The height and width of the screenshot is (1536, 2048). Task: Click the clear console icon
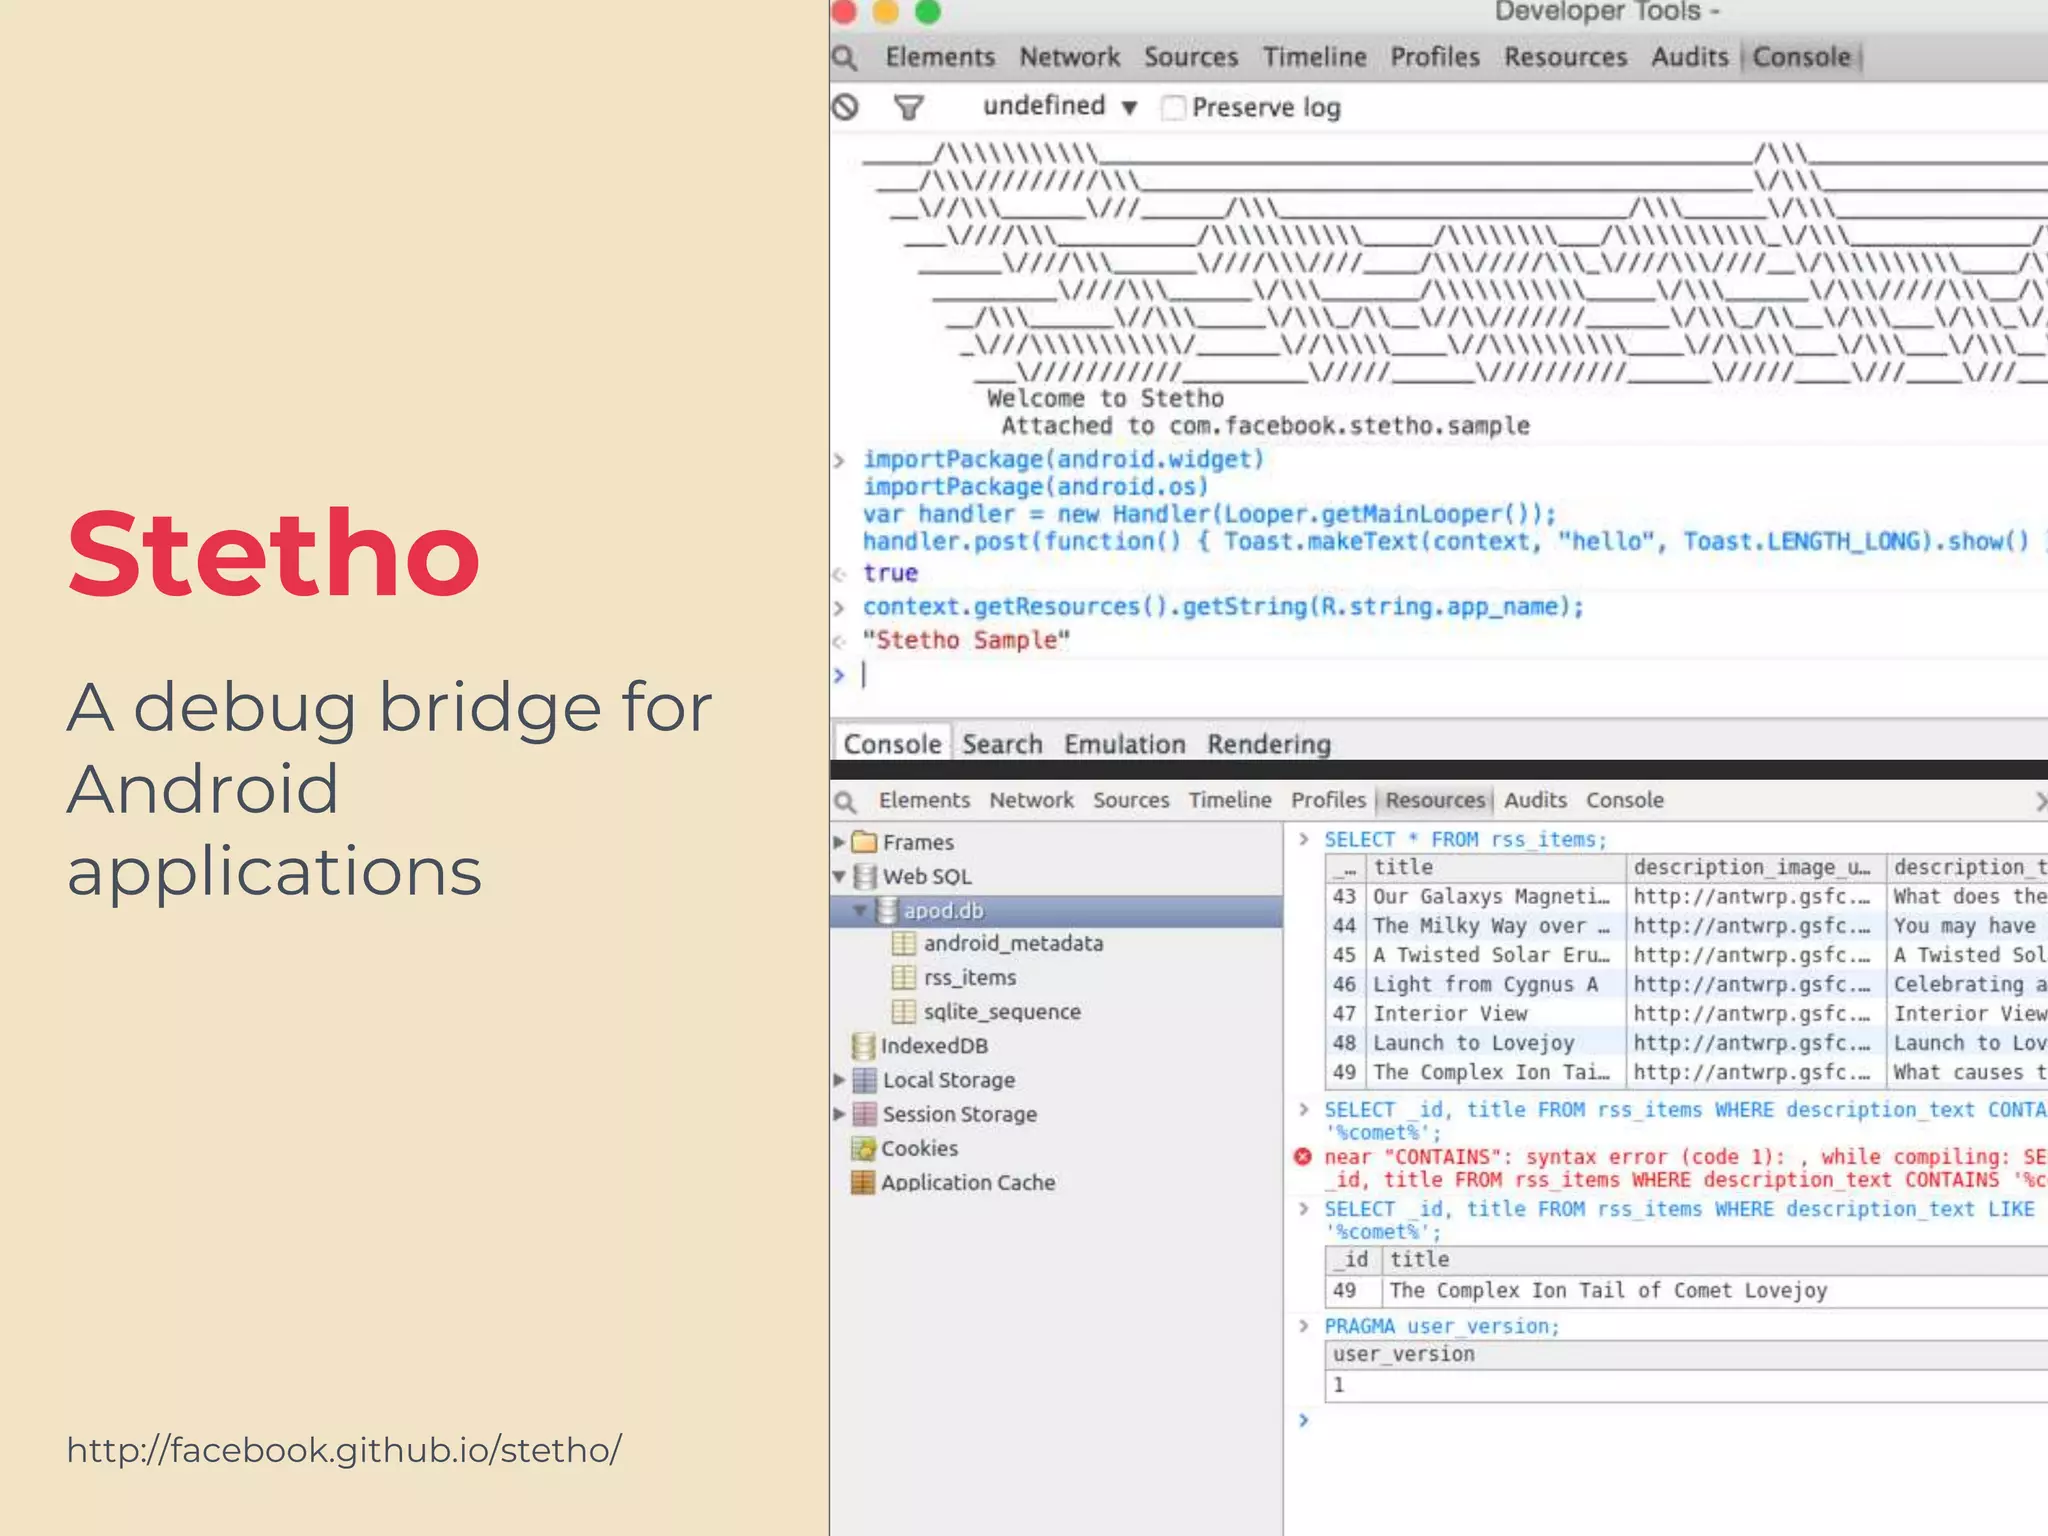pos(846,107)
